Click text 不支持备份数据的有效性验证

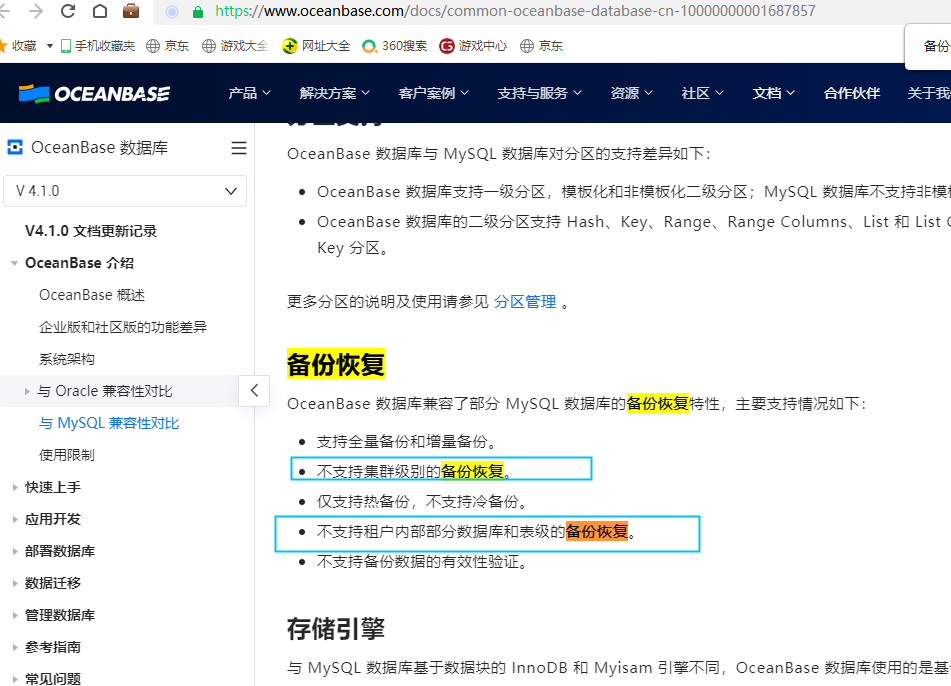click(422, 562)
